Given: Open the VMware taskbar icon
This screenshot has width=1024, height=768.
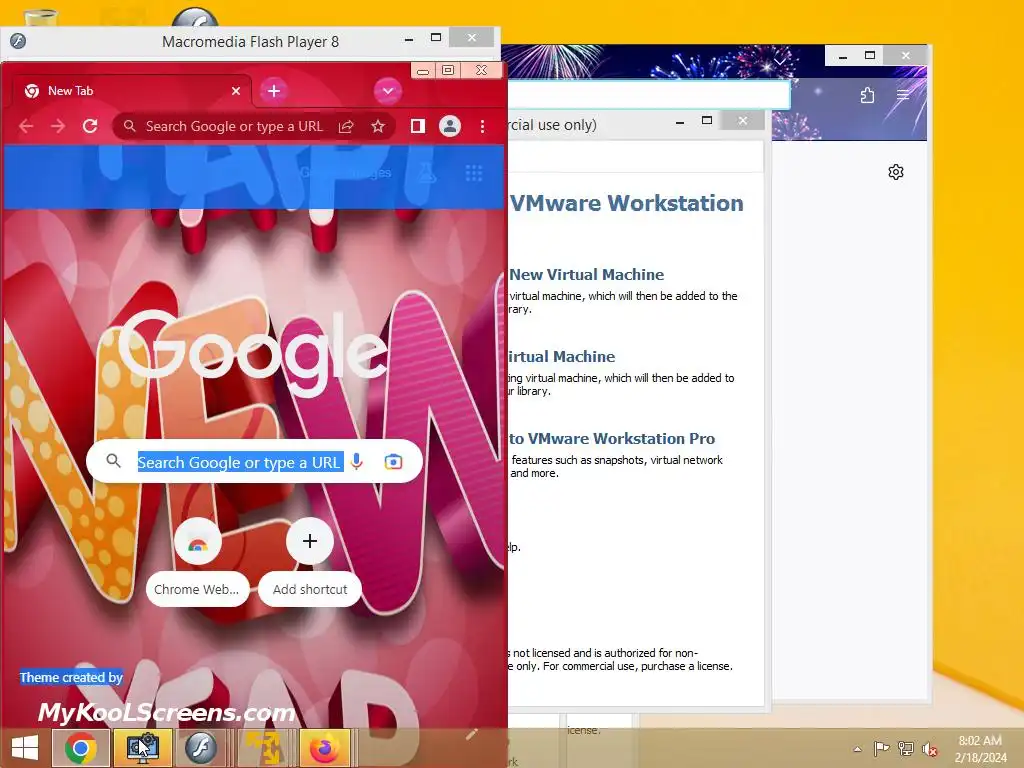Looking at the screenshot, I should click(142, 748).
